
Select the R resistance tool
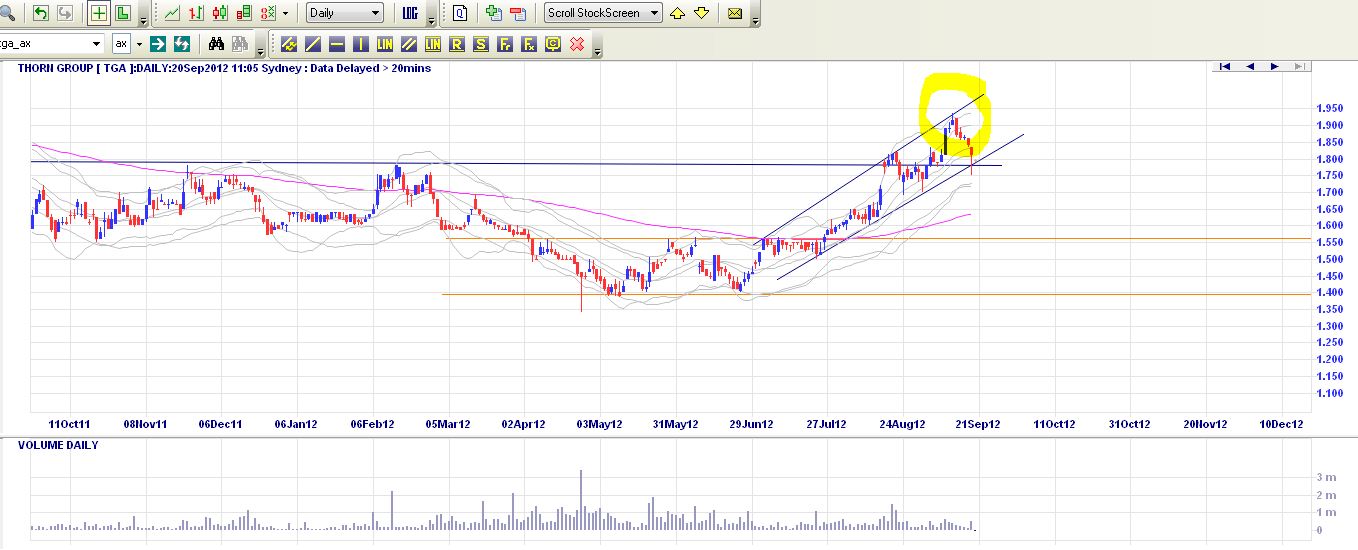pyautogui.click(x=456, y=44)
